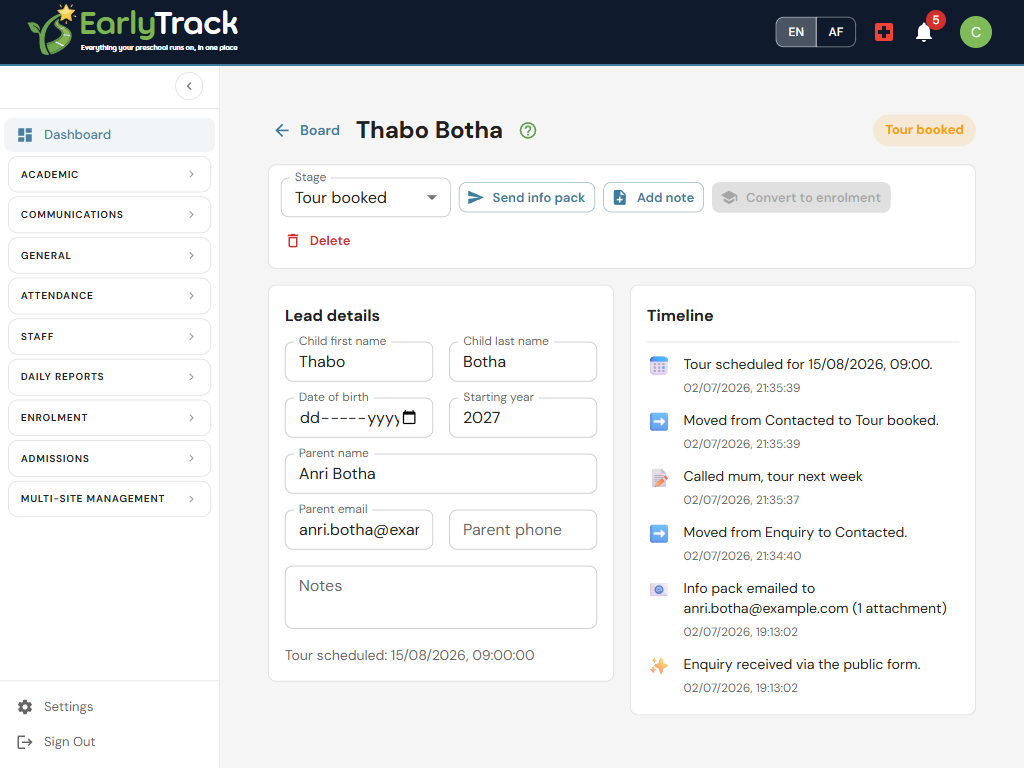Edit the Parent email field
1024x768 pixels.
click(x=359, y=530)
